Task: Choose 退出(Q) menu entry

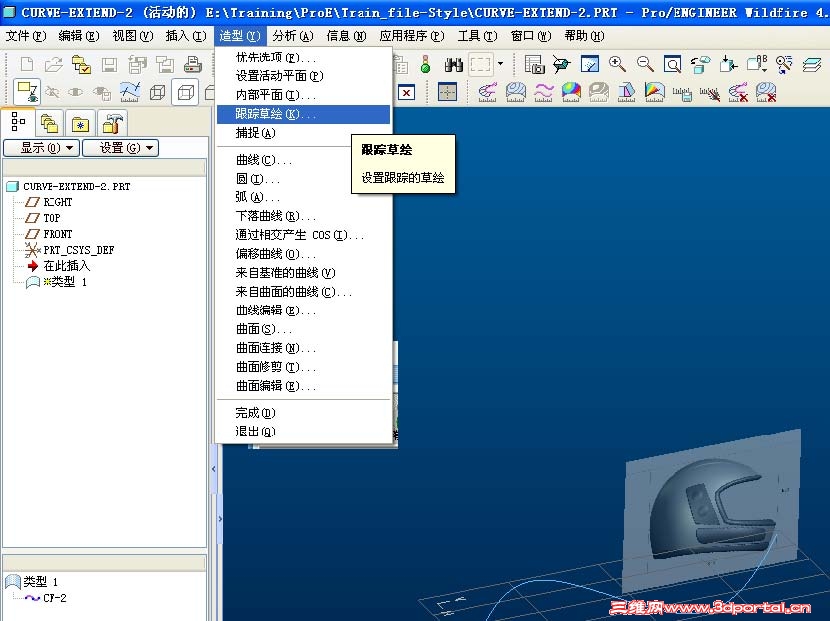Action: coord(303,431)
